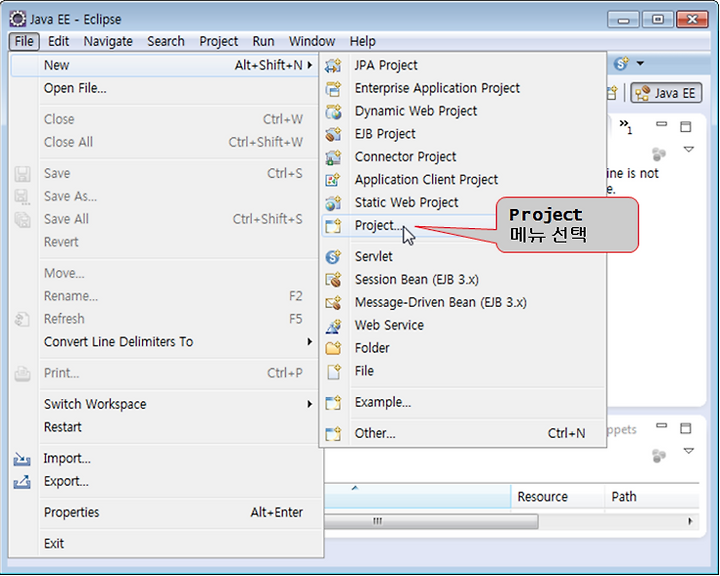This screenshot has width=720, height=576.
Task: Click the Enterprise Application Project icon
Action: [x=333, y=88]
